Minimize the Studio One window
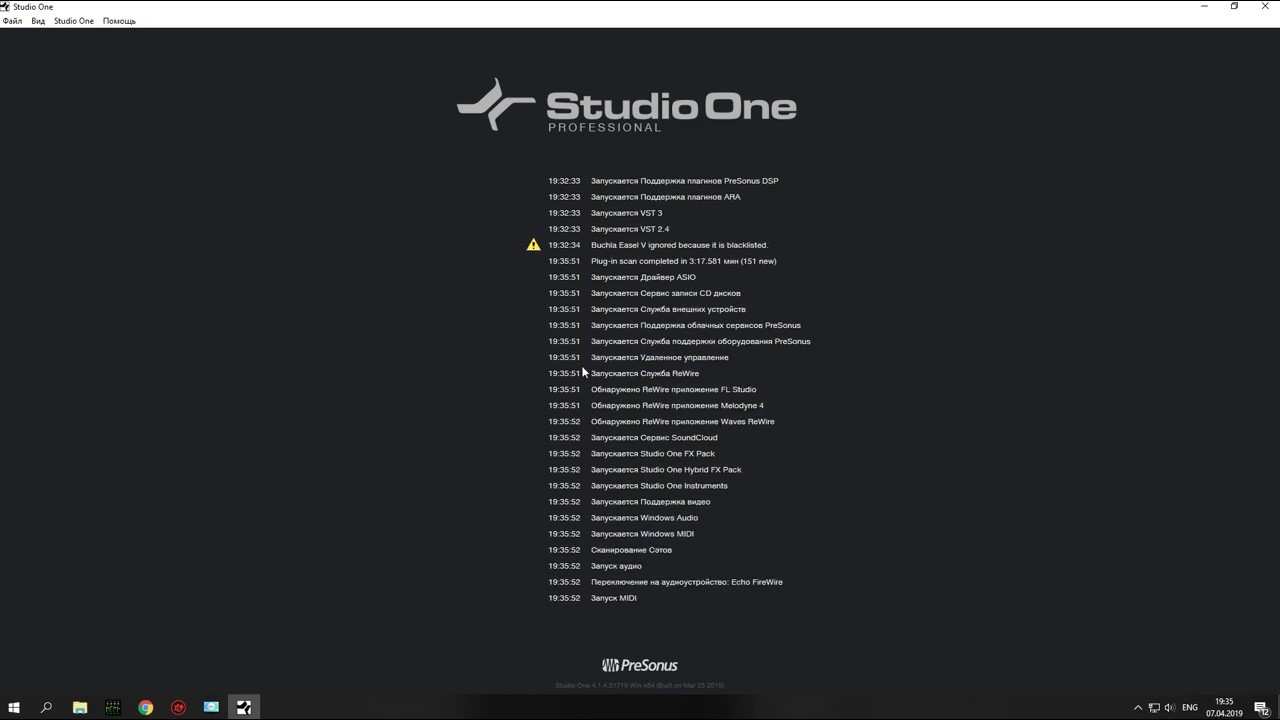 1204,6
